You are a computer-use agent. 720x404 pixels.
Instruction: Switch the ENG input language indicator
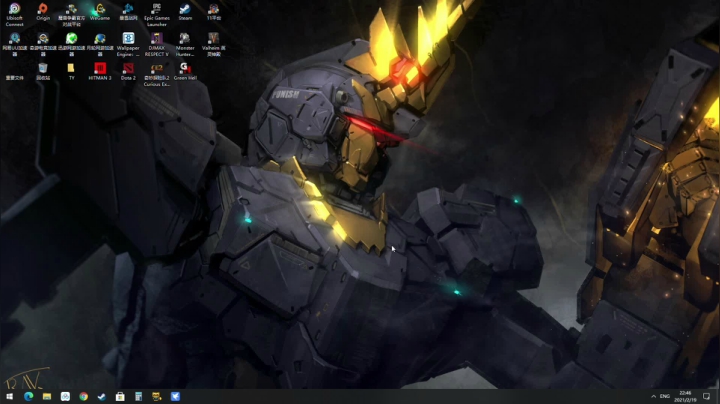(x=665, y=396)
